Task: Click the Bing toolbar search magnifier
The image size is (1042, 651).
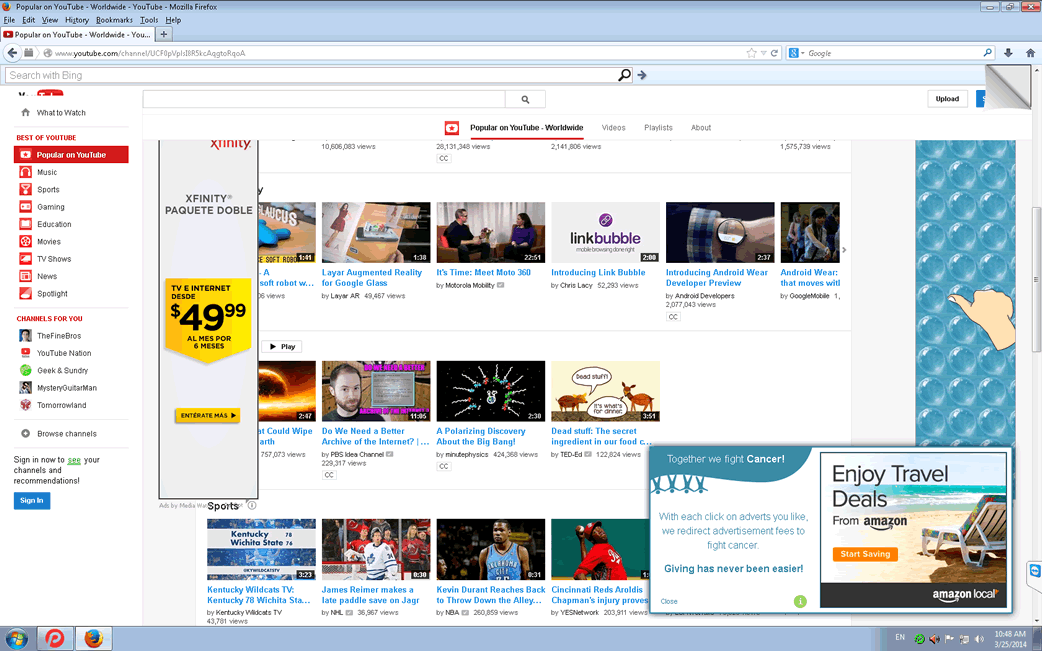Action: 625,75
